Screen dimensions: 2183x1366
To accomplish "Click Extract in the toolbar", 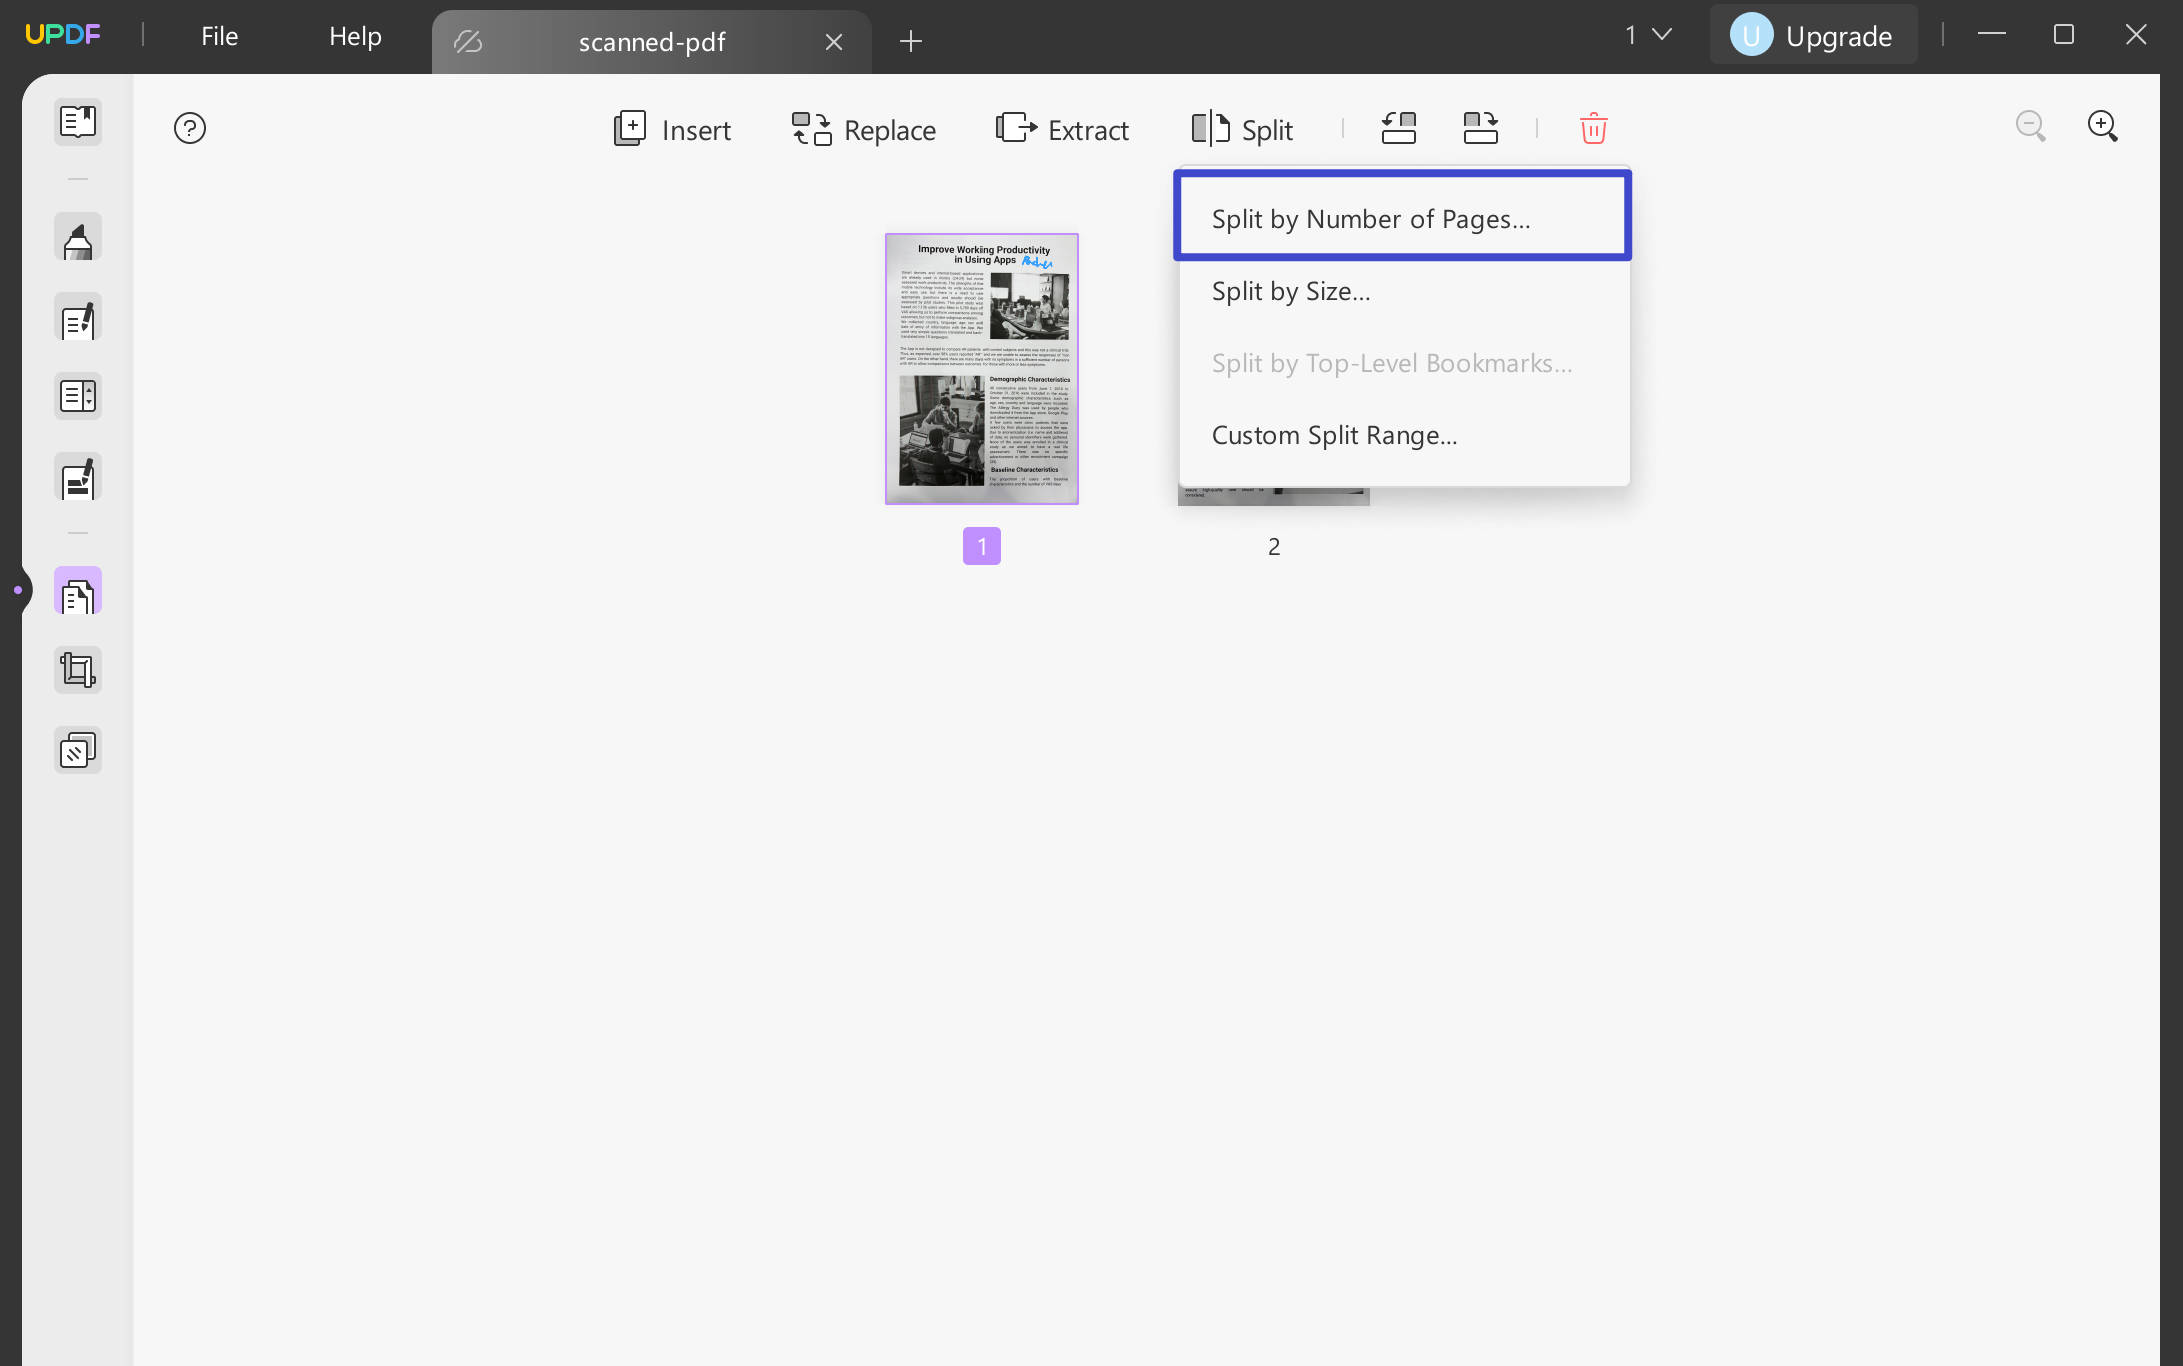I will point(1061,129).
